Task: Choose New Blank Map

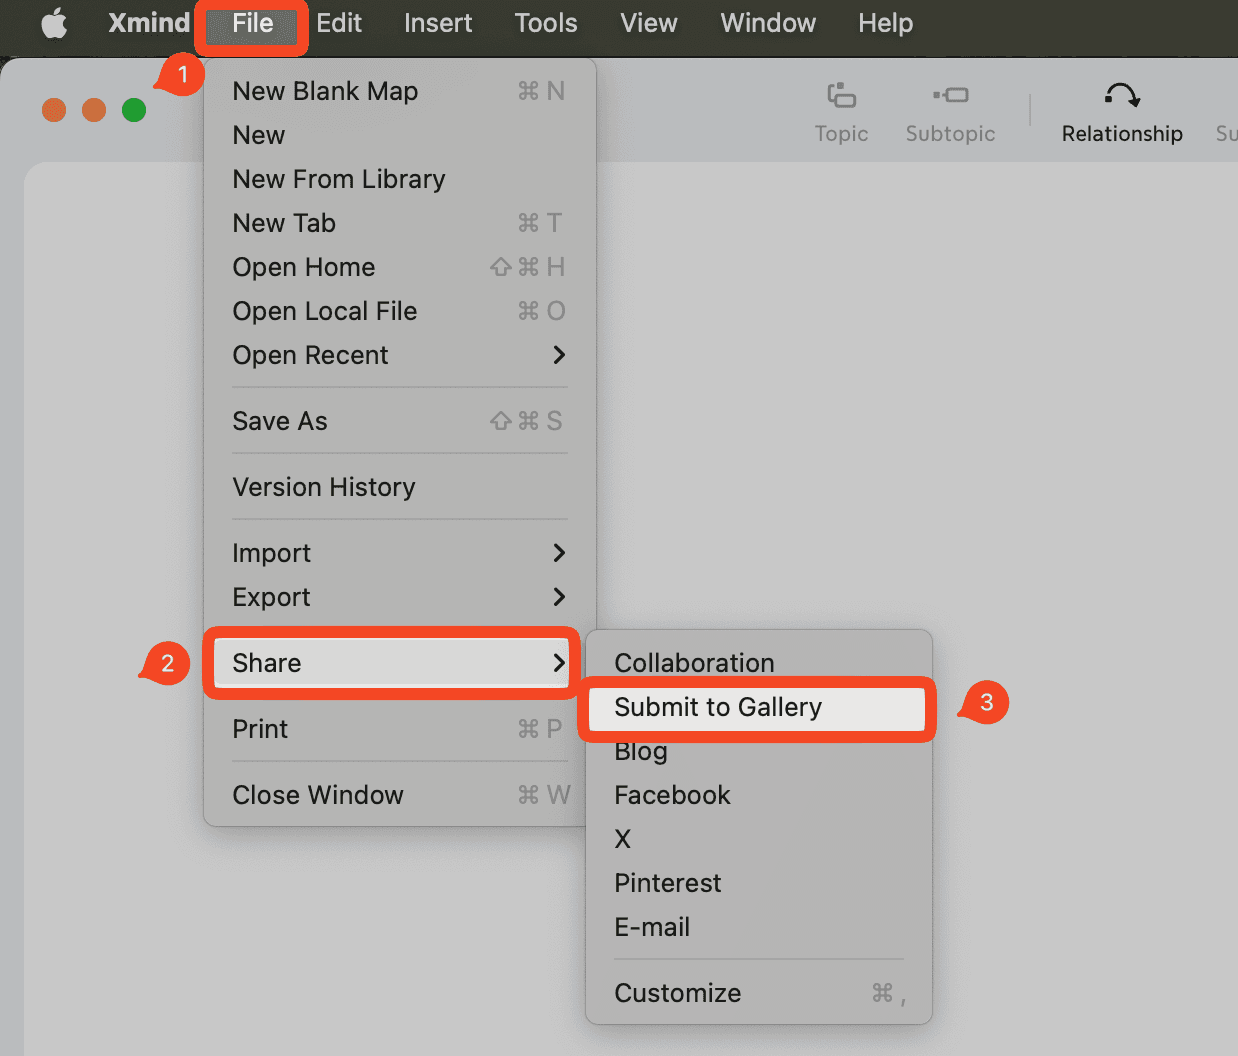Action: [400, 91]
